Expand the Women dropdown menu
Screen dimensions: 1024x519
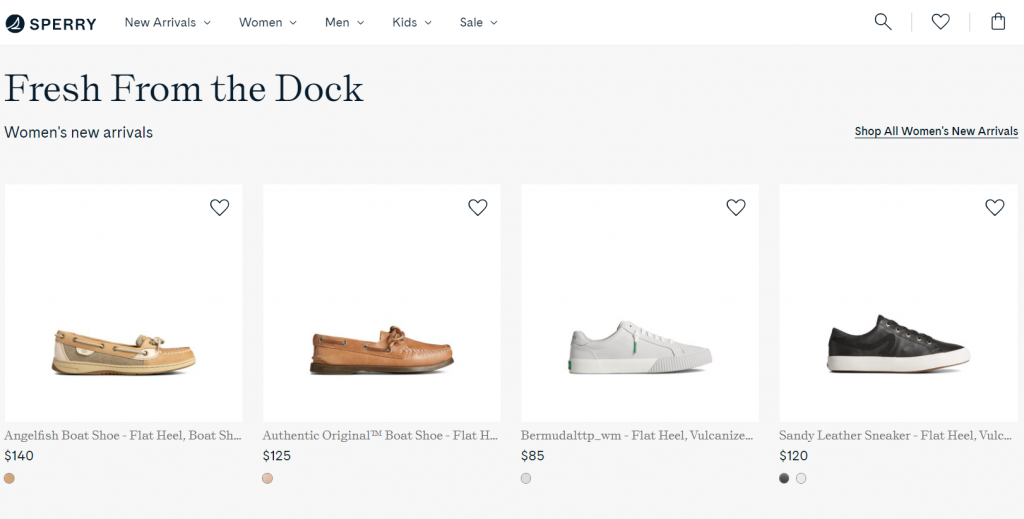click(268, 22)
